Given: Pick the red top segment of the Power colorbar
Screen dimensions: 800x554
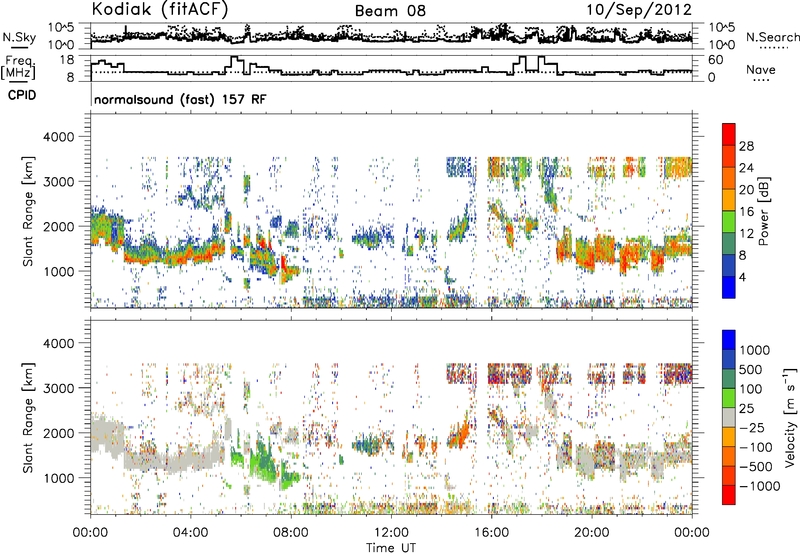Looking at the screenshot, I should (729, 134).
